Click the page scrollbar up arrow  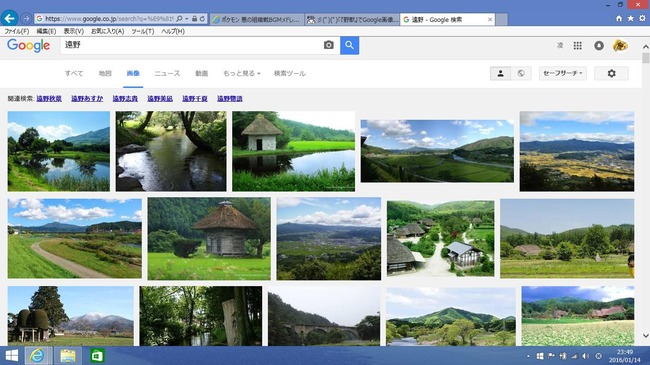[646, 47]
